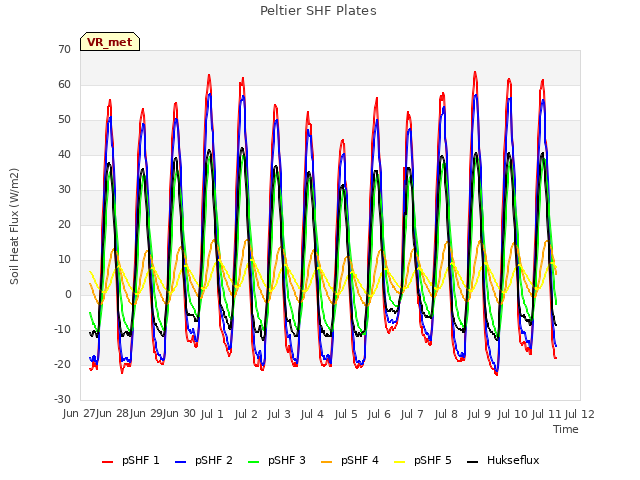The height and width of the screenshot is (480, 640).
Task: Click the Jul 9 date tick label
Action: click(479, 414)
